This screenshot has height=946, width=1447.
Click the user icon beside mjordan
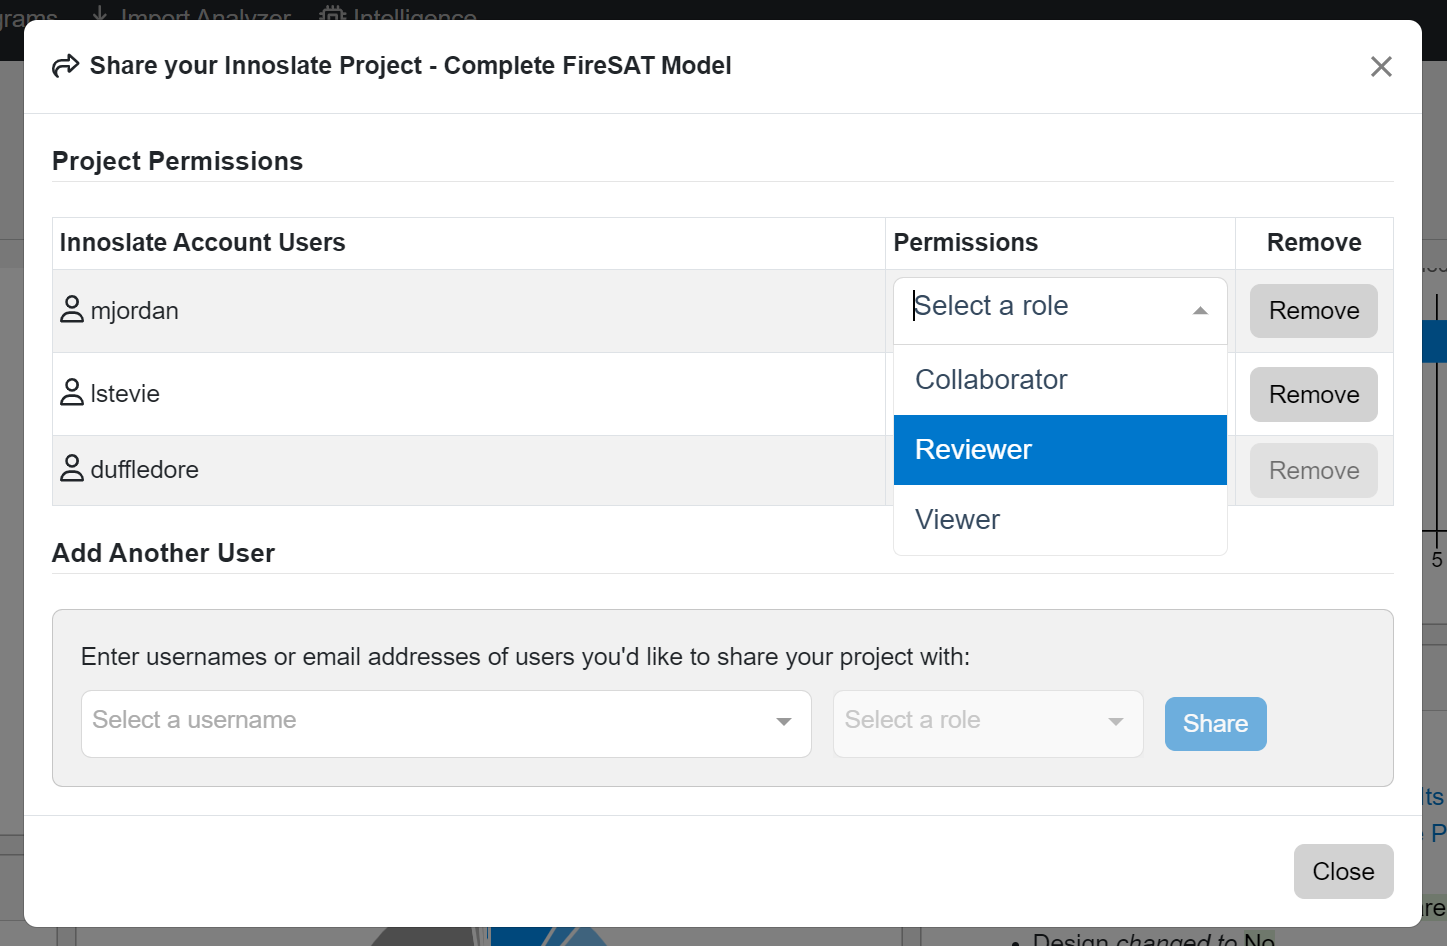72,310
